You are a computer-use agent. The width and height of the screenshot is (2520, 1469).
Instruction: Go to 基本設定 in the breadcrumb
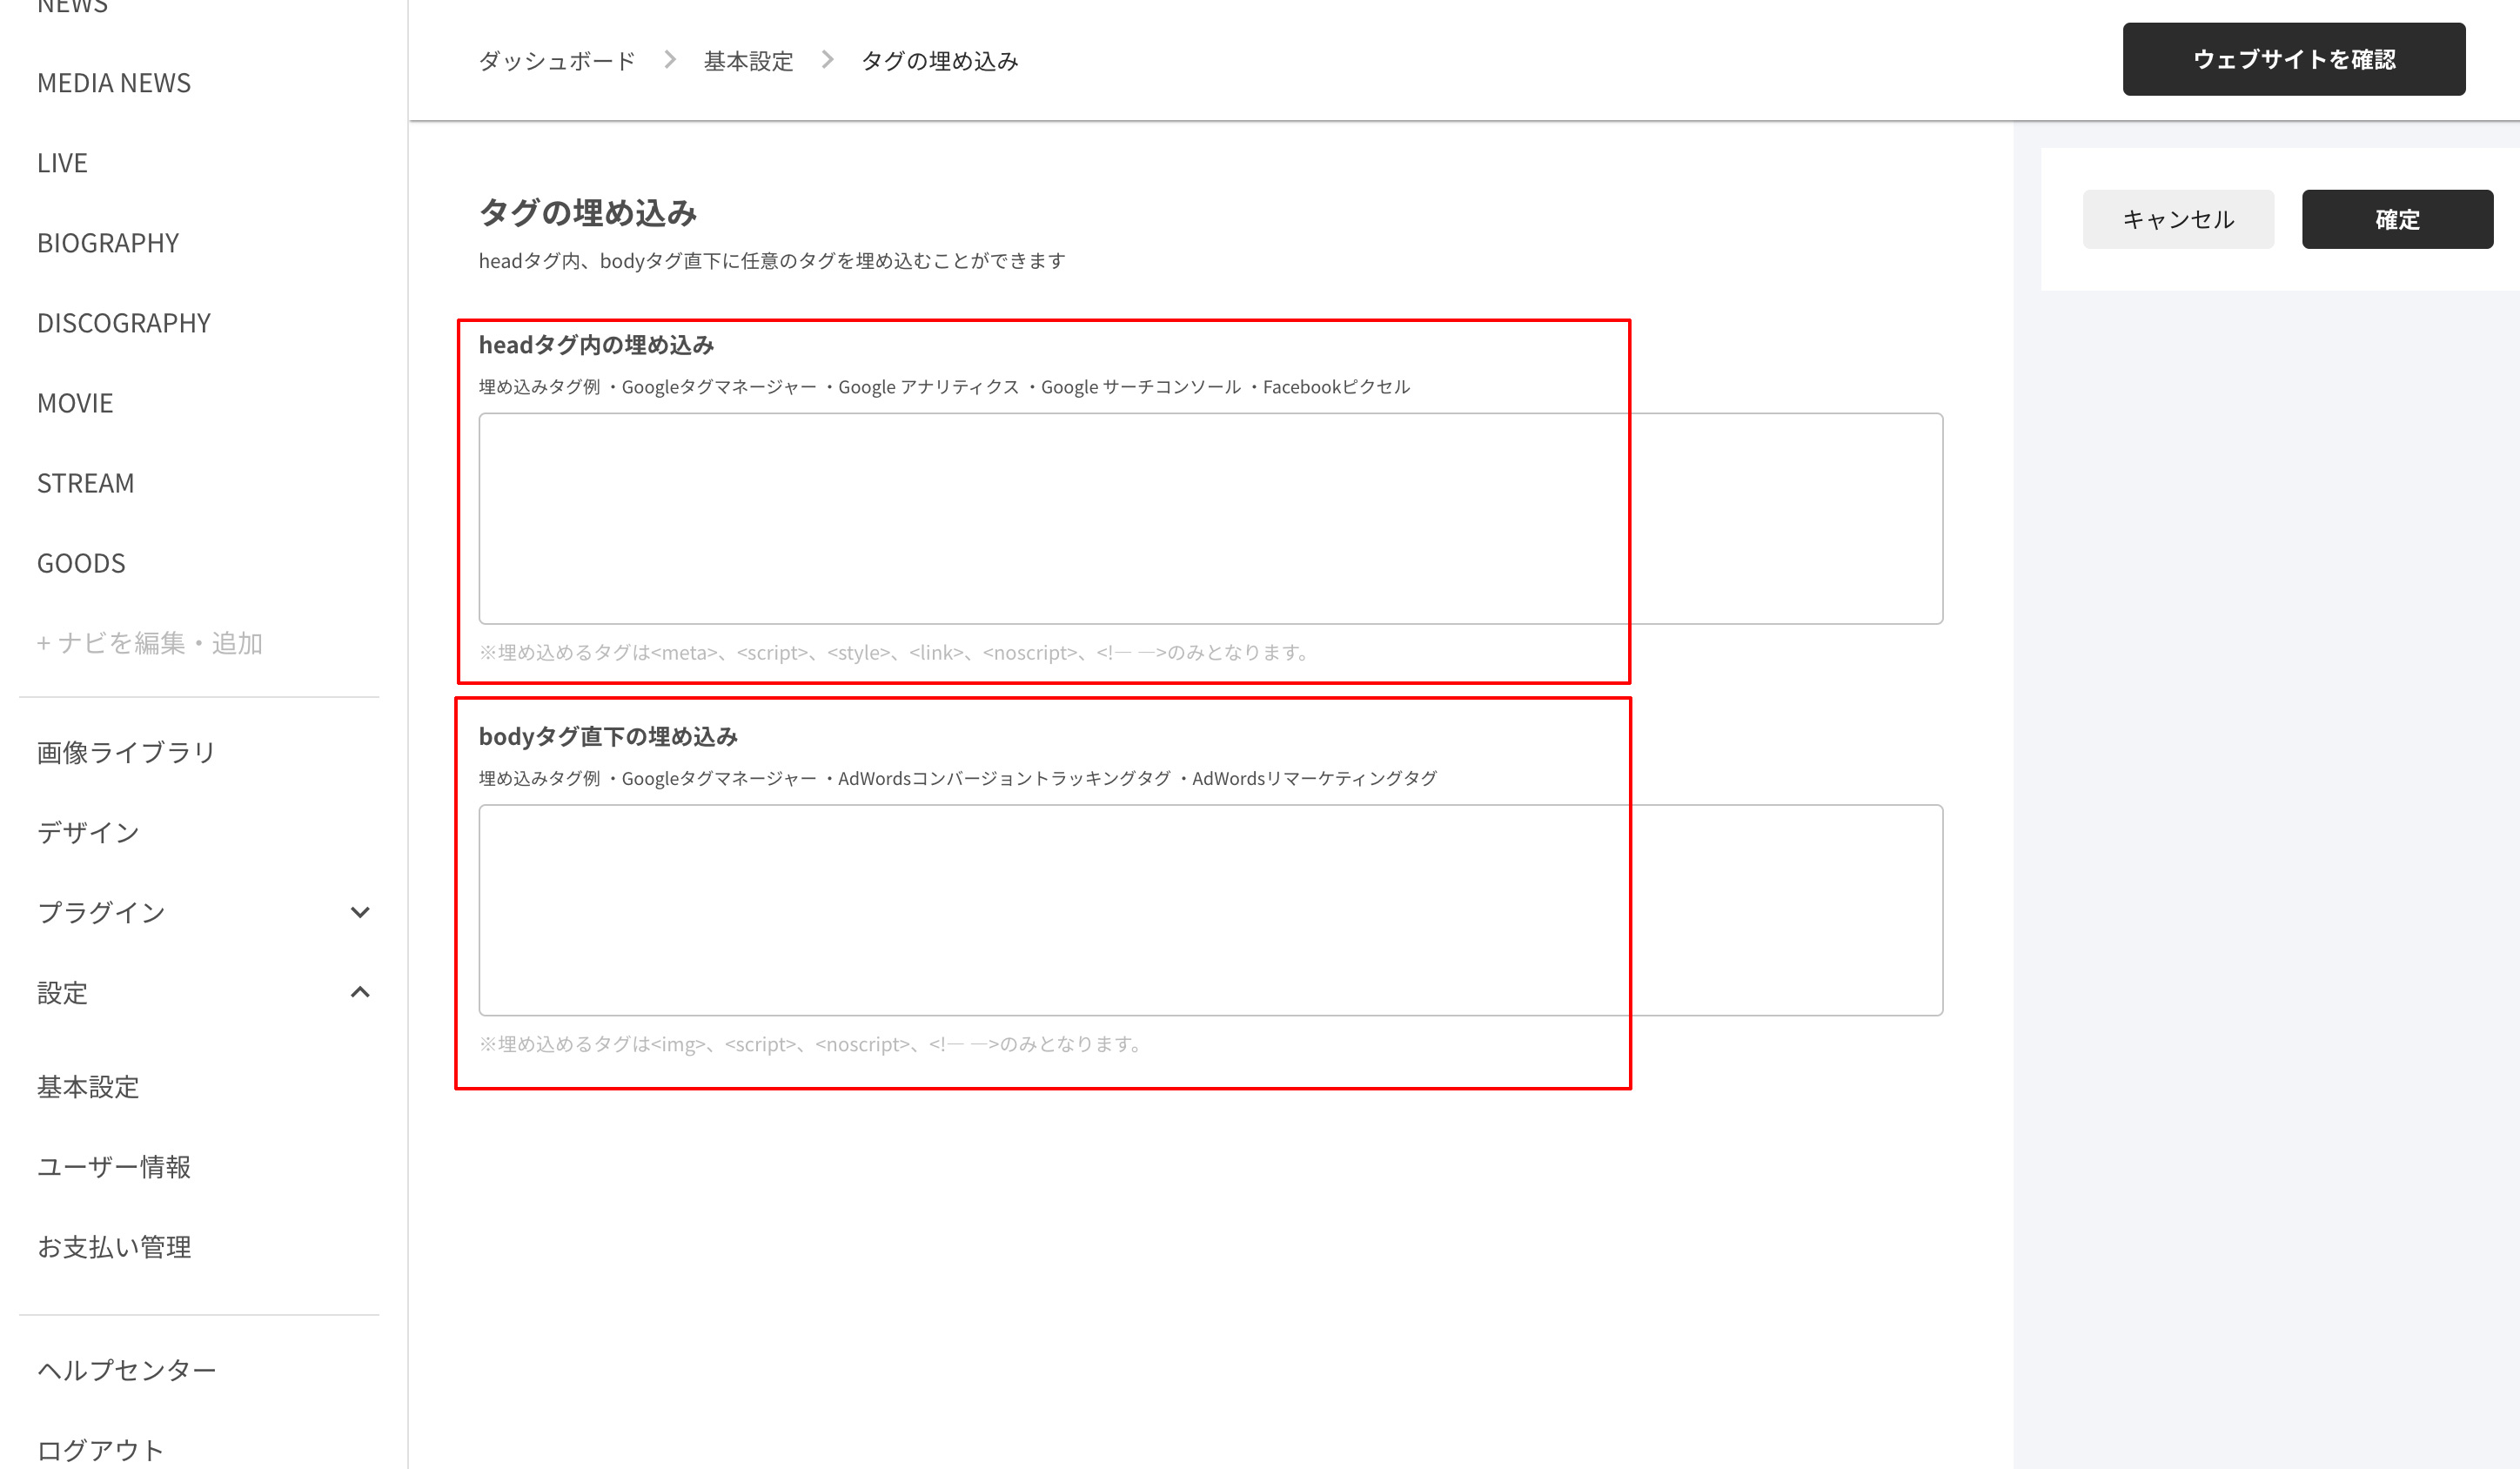748,61
